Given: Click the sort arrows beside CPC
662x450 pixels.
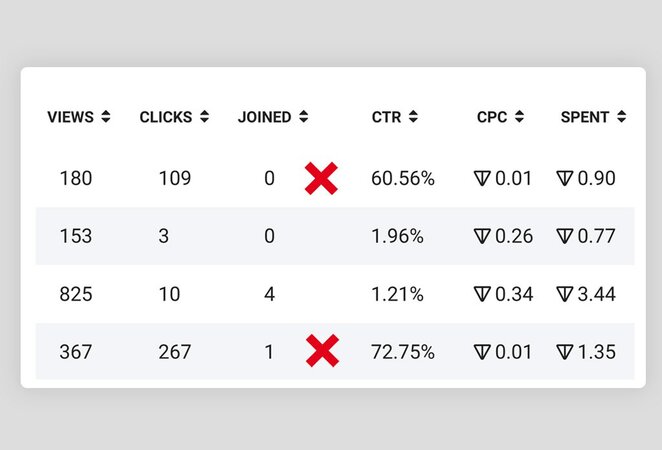Looking at the screenshot, I should pos(518,117).
